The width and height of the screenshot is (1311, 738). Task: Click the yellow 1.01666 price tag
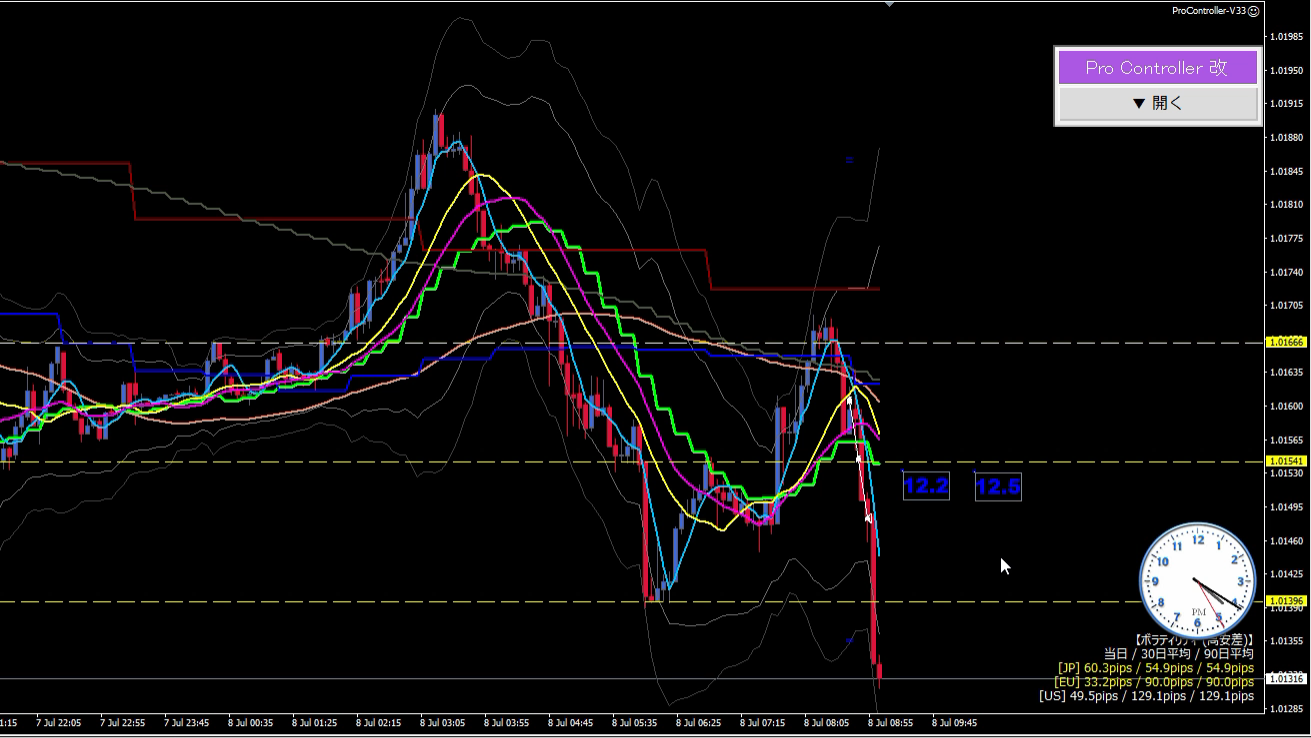click(1286, 342)
